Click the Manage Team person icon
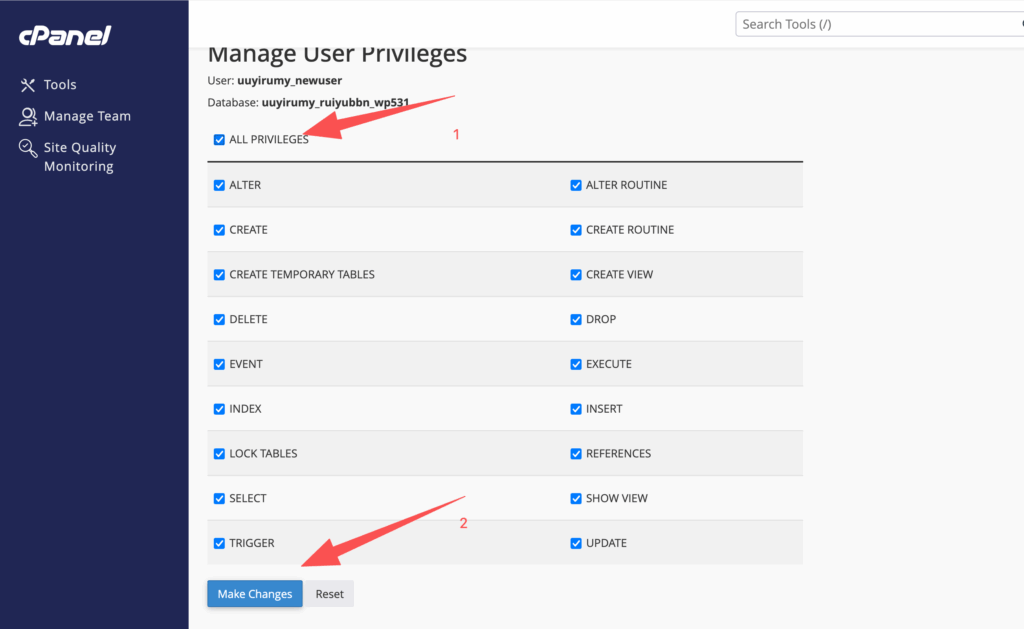The height and width of the screenshot is (629, 1024). click(28, 116)
